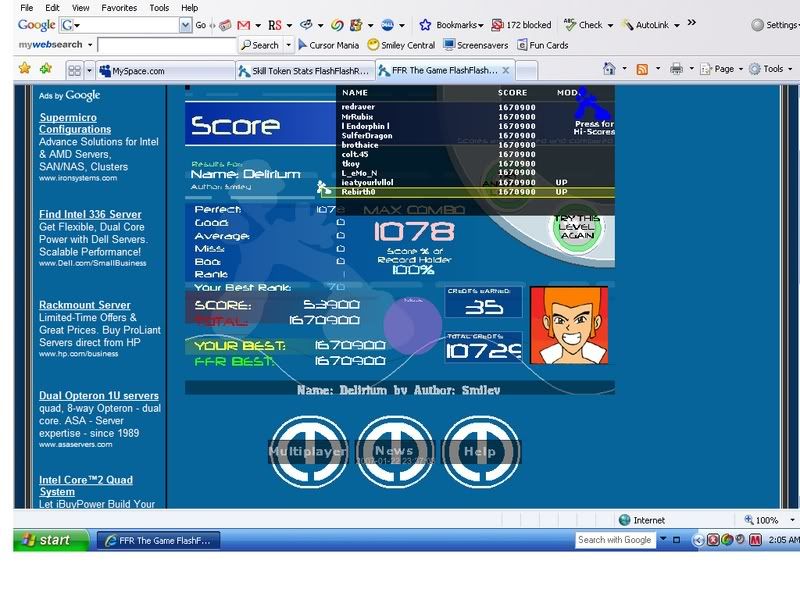
Task: Click the mywebsearch input field
Action: [x=166, y=45]
